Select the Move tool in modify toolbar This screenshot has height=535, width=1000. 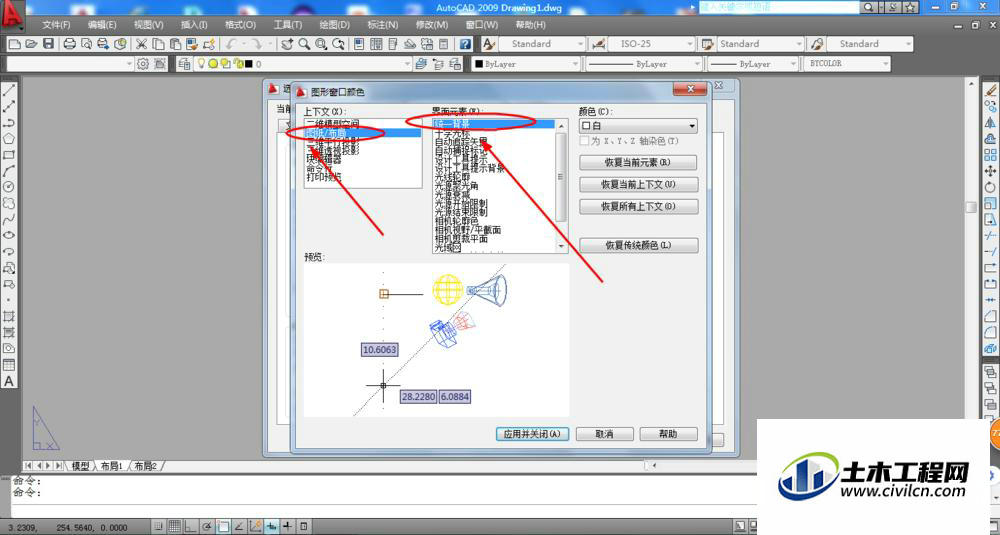(990, 171)
